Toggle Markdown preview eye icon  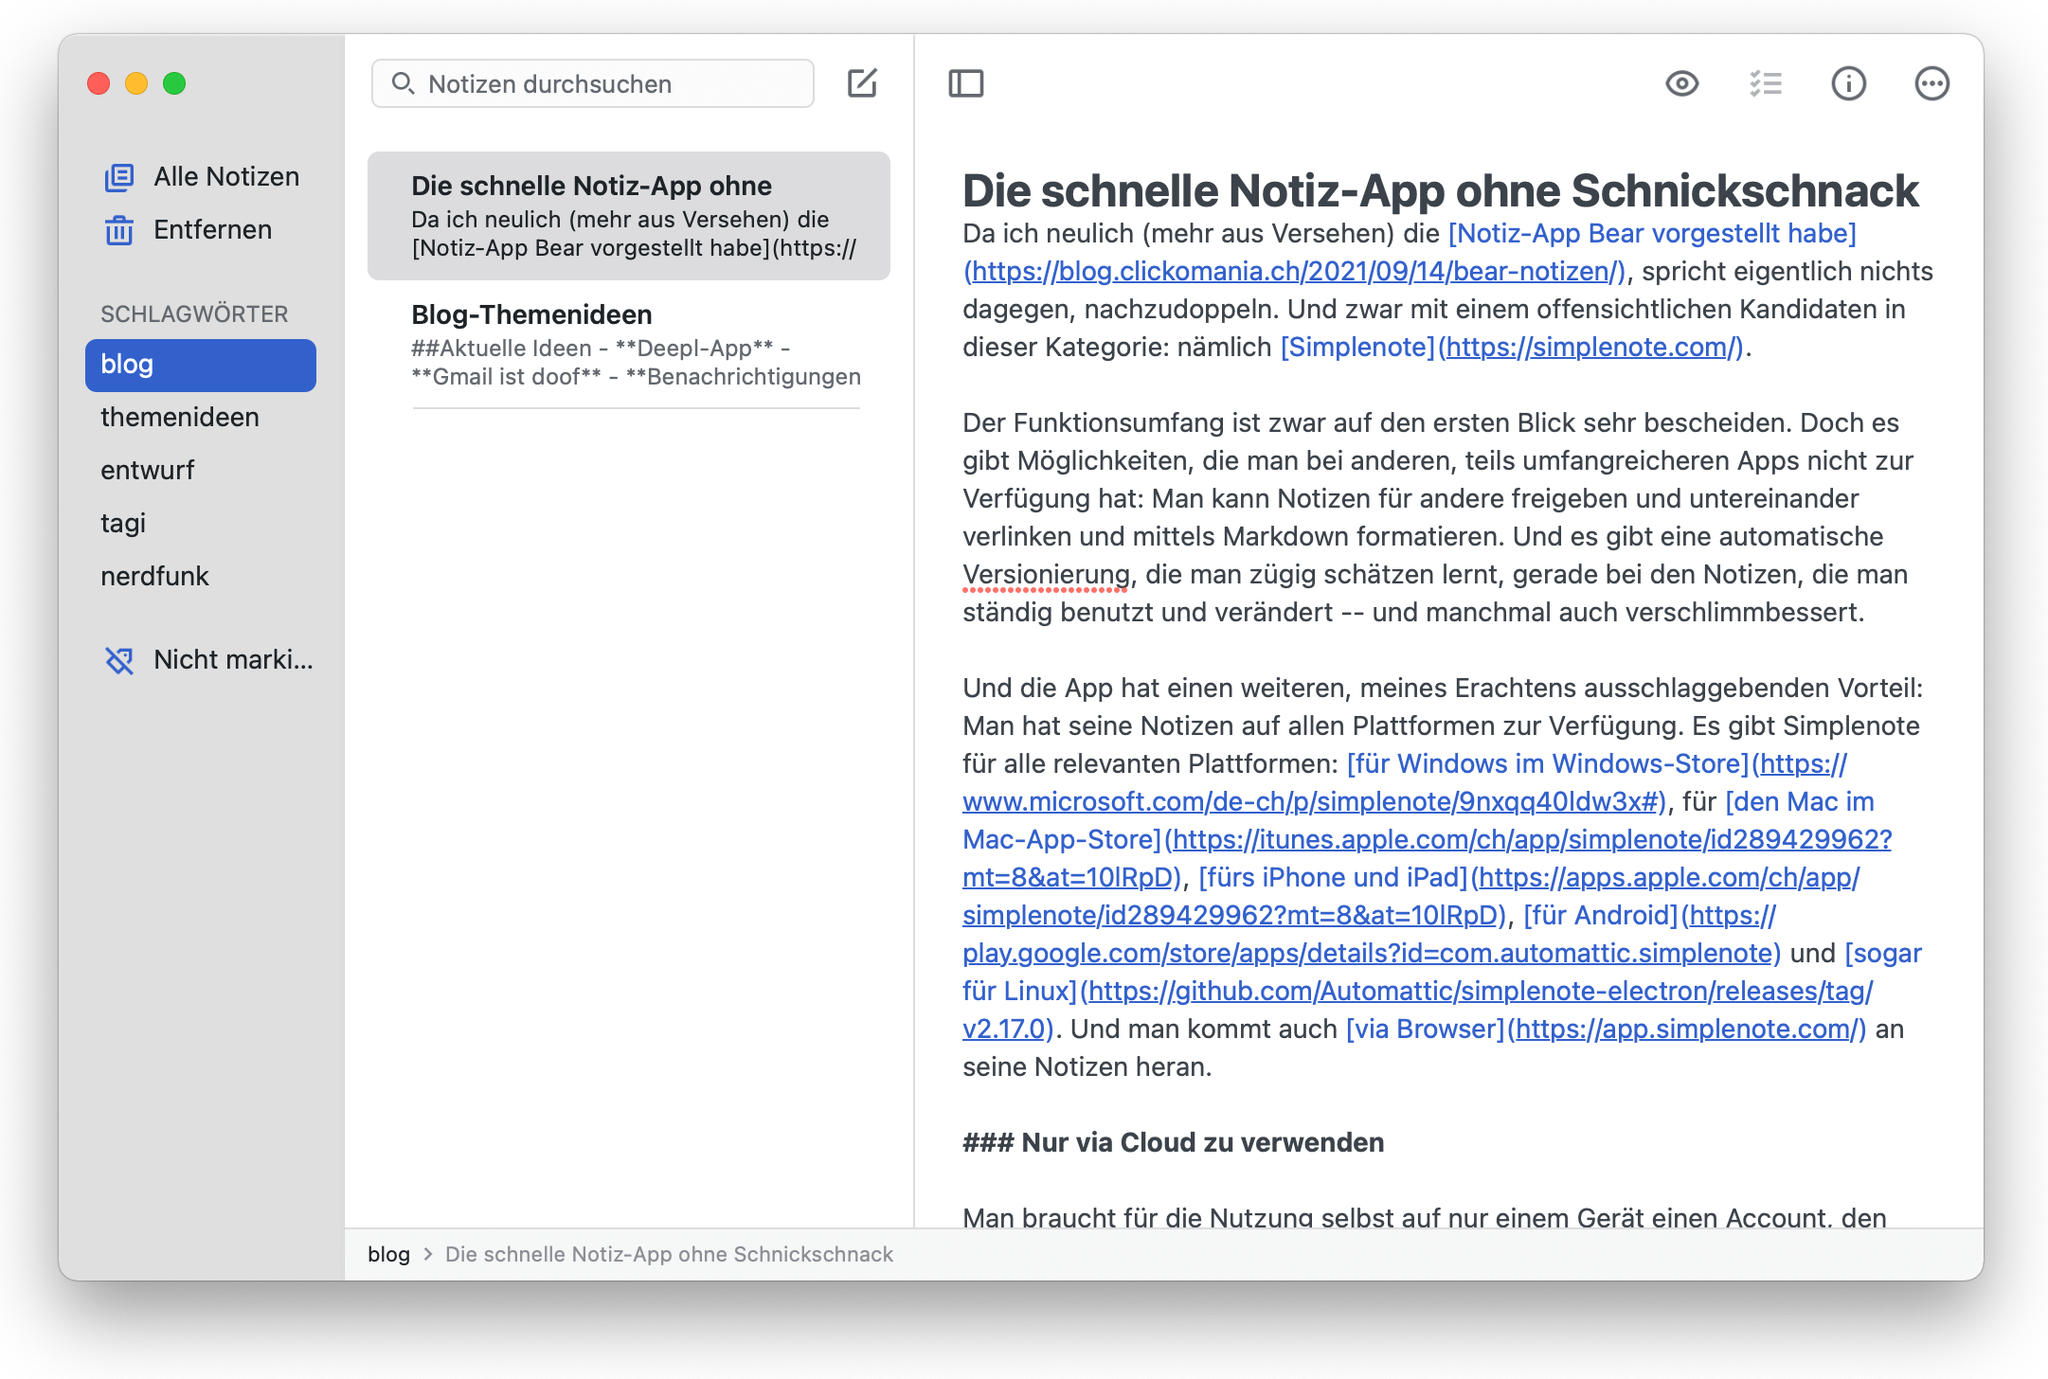(x=1682, y=83)
